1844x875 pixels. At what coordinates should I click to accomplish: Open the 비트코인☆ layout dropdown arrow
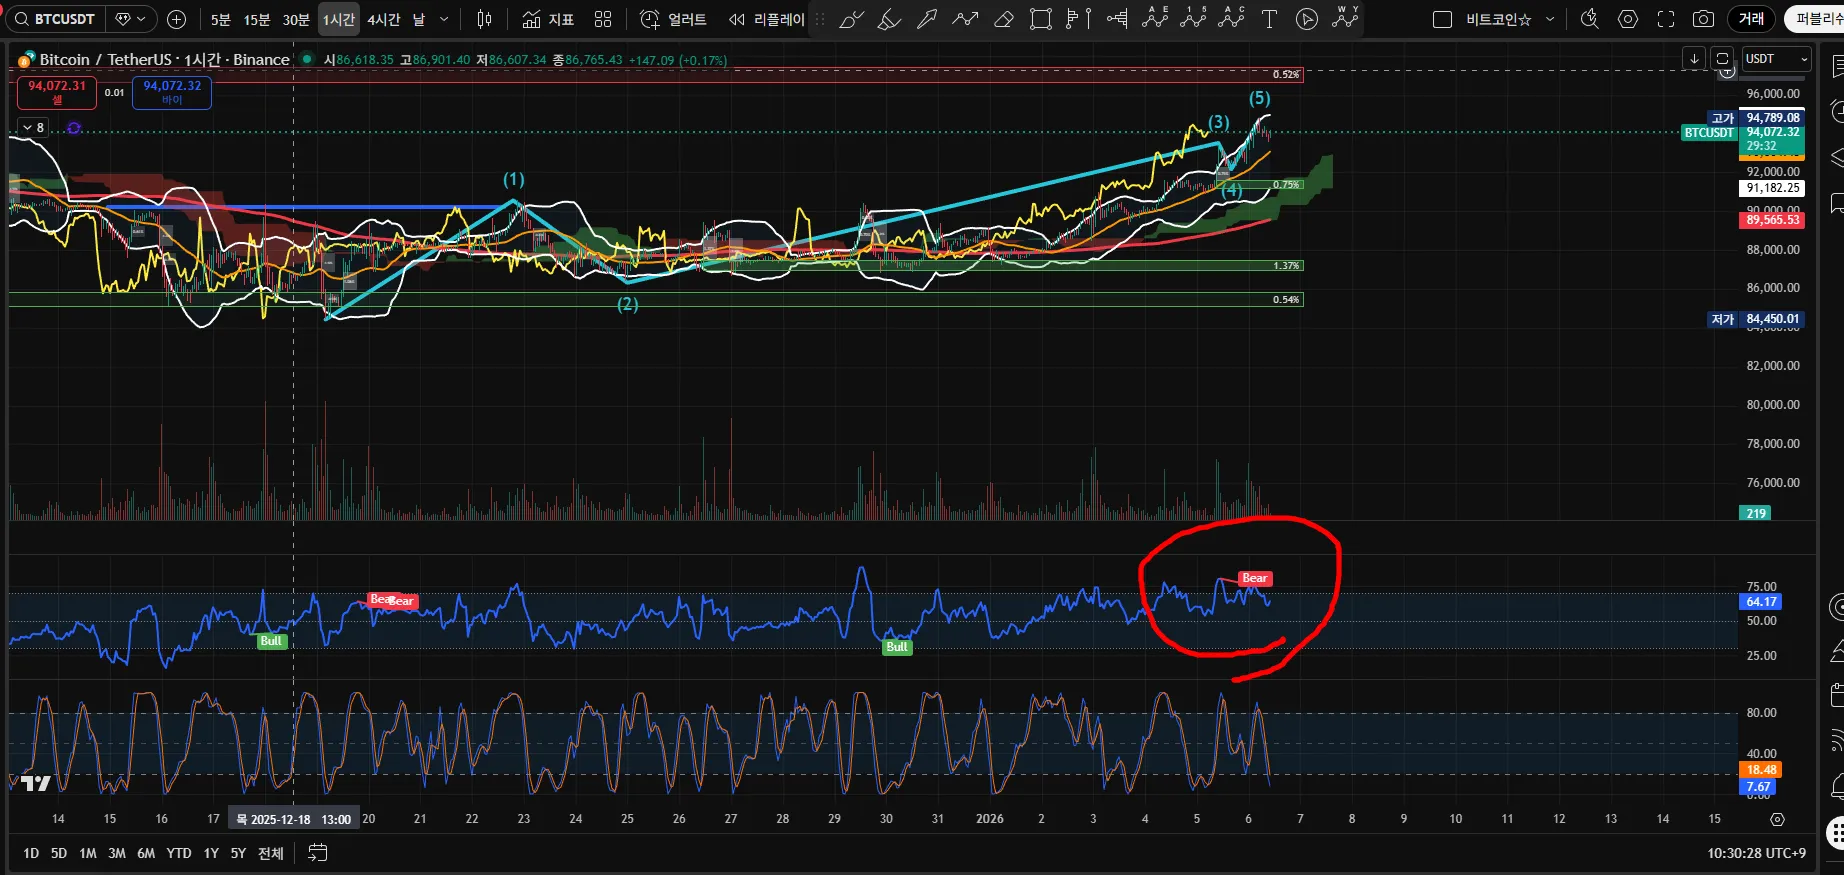coord(1550,19)
